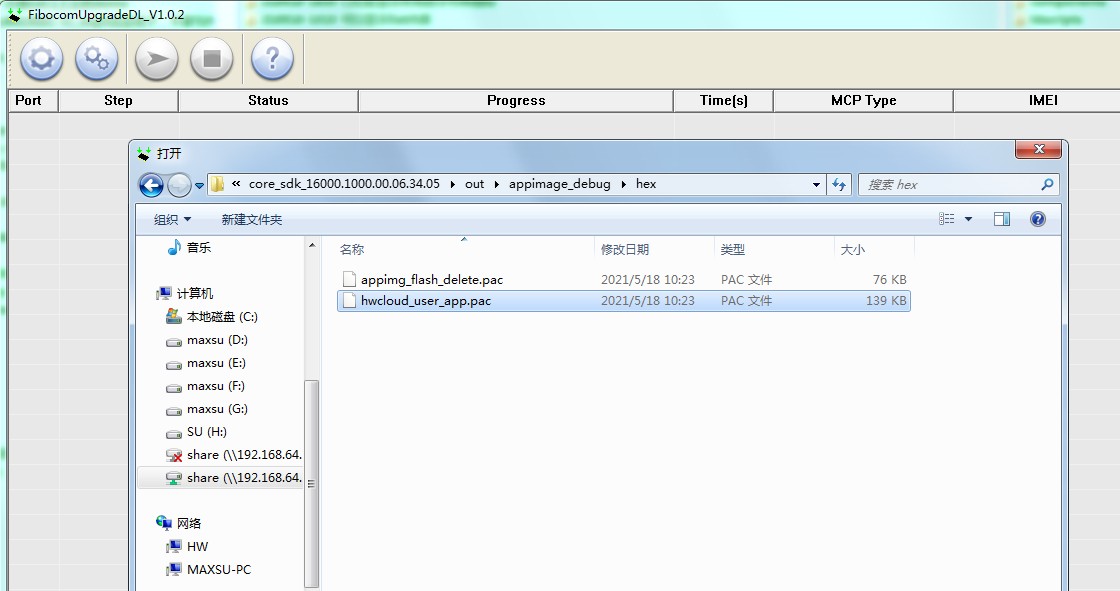Viewport: 1120px width, 591px height.
Task: Start download with the arrow button
Action: (156, 59)
